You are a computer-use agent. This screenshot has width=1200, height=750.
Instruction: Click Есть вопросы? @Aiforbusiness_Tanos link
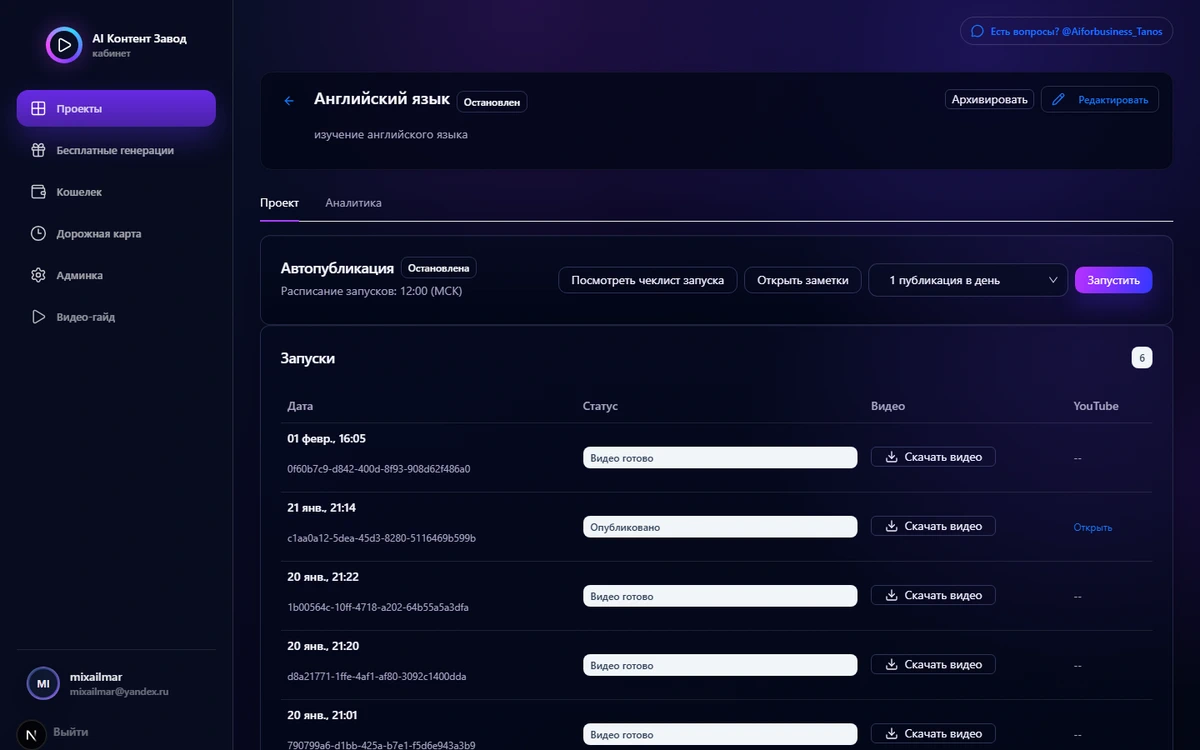(1066, 31)
